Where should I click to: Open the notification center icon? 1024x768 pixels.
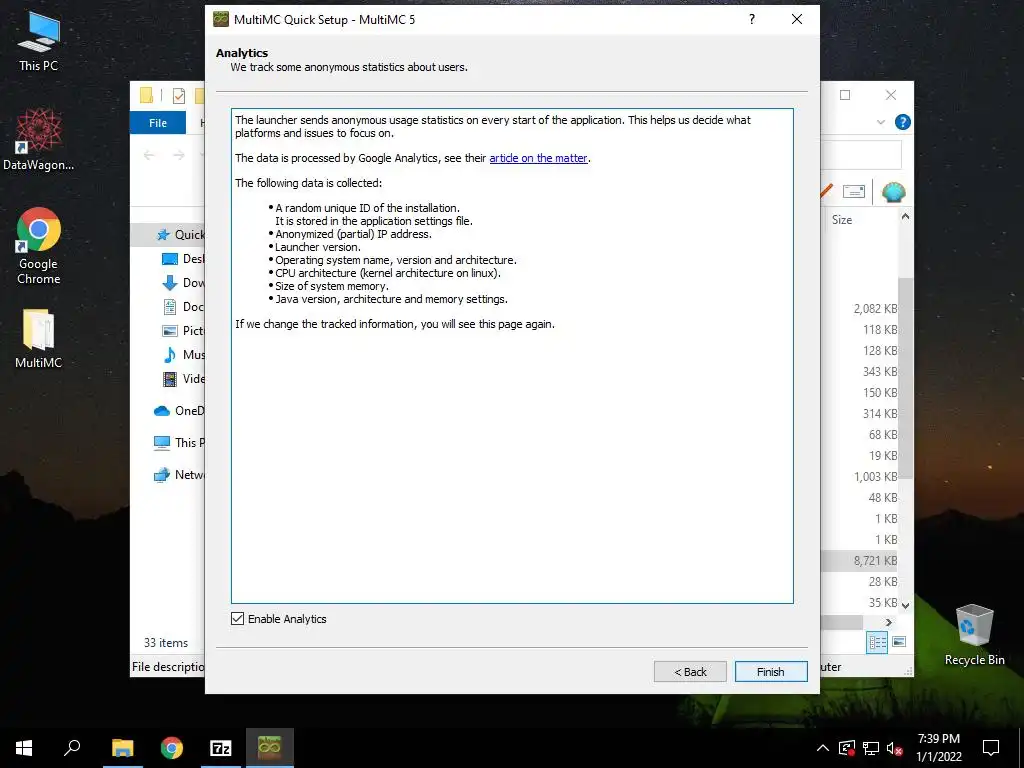[991, 748]
